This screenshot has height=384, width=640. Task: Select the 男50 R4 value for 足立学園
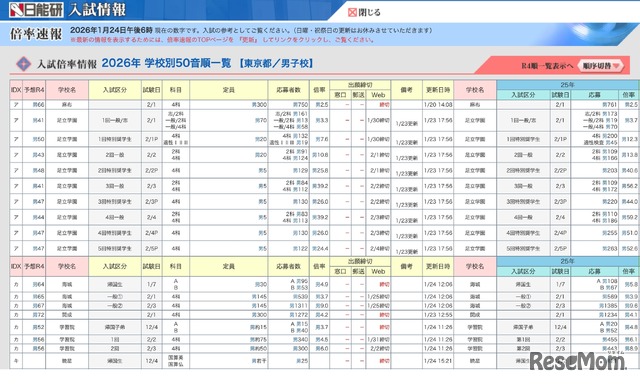(39, 139)
